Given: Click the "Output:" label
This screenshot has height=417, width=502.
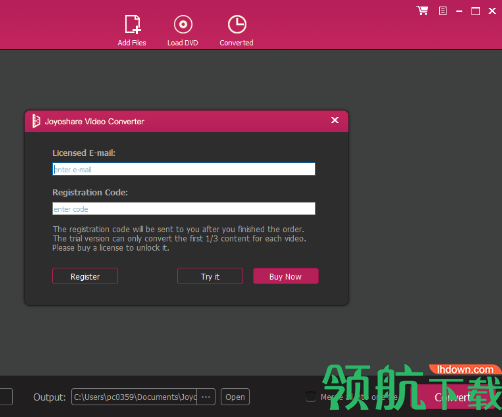Looking at the screenshot, I should pyautogui.click(x=49, y=397).
